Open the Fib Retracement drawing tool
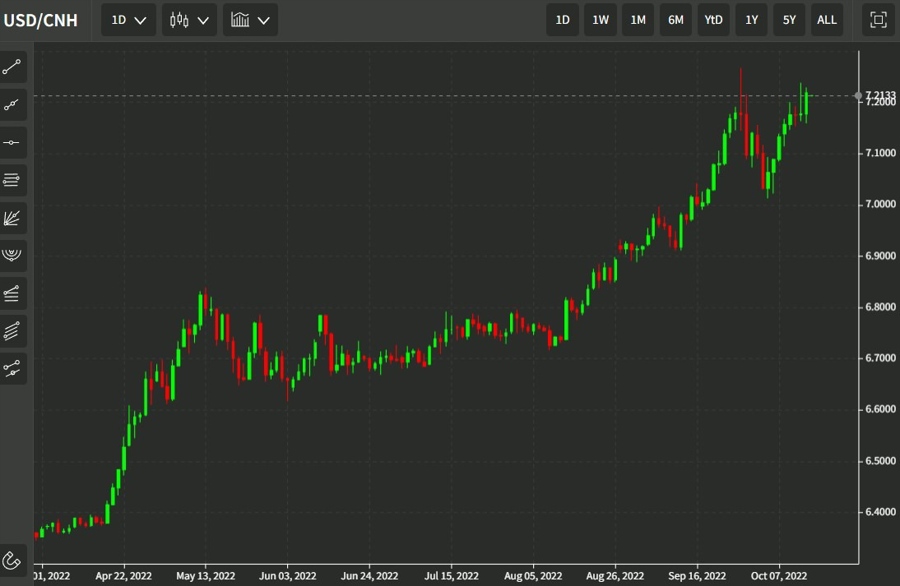Image resolution: width=900 pixels, height=586 pixels. click(12, 179)
